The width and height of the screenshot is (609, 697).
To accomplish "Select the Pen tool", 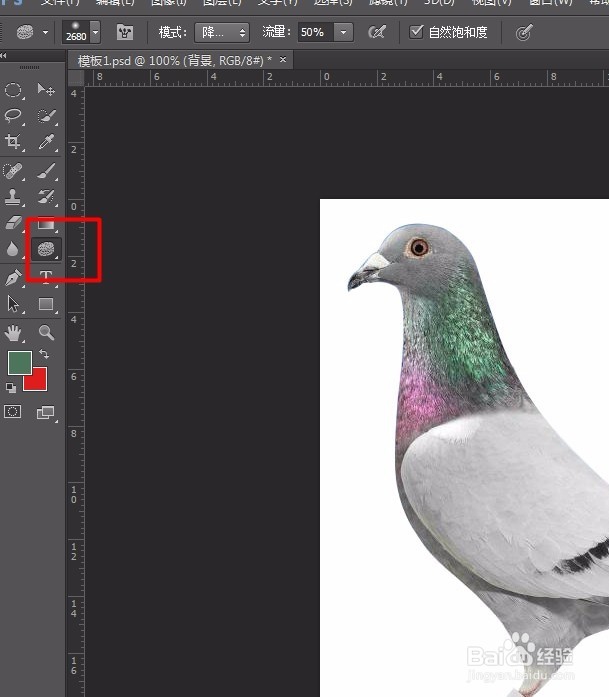I will pos(13,277).
